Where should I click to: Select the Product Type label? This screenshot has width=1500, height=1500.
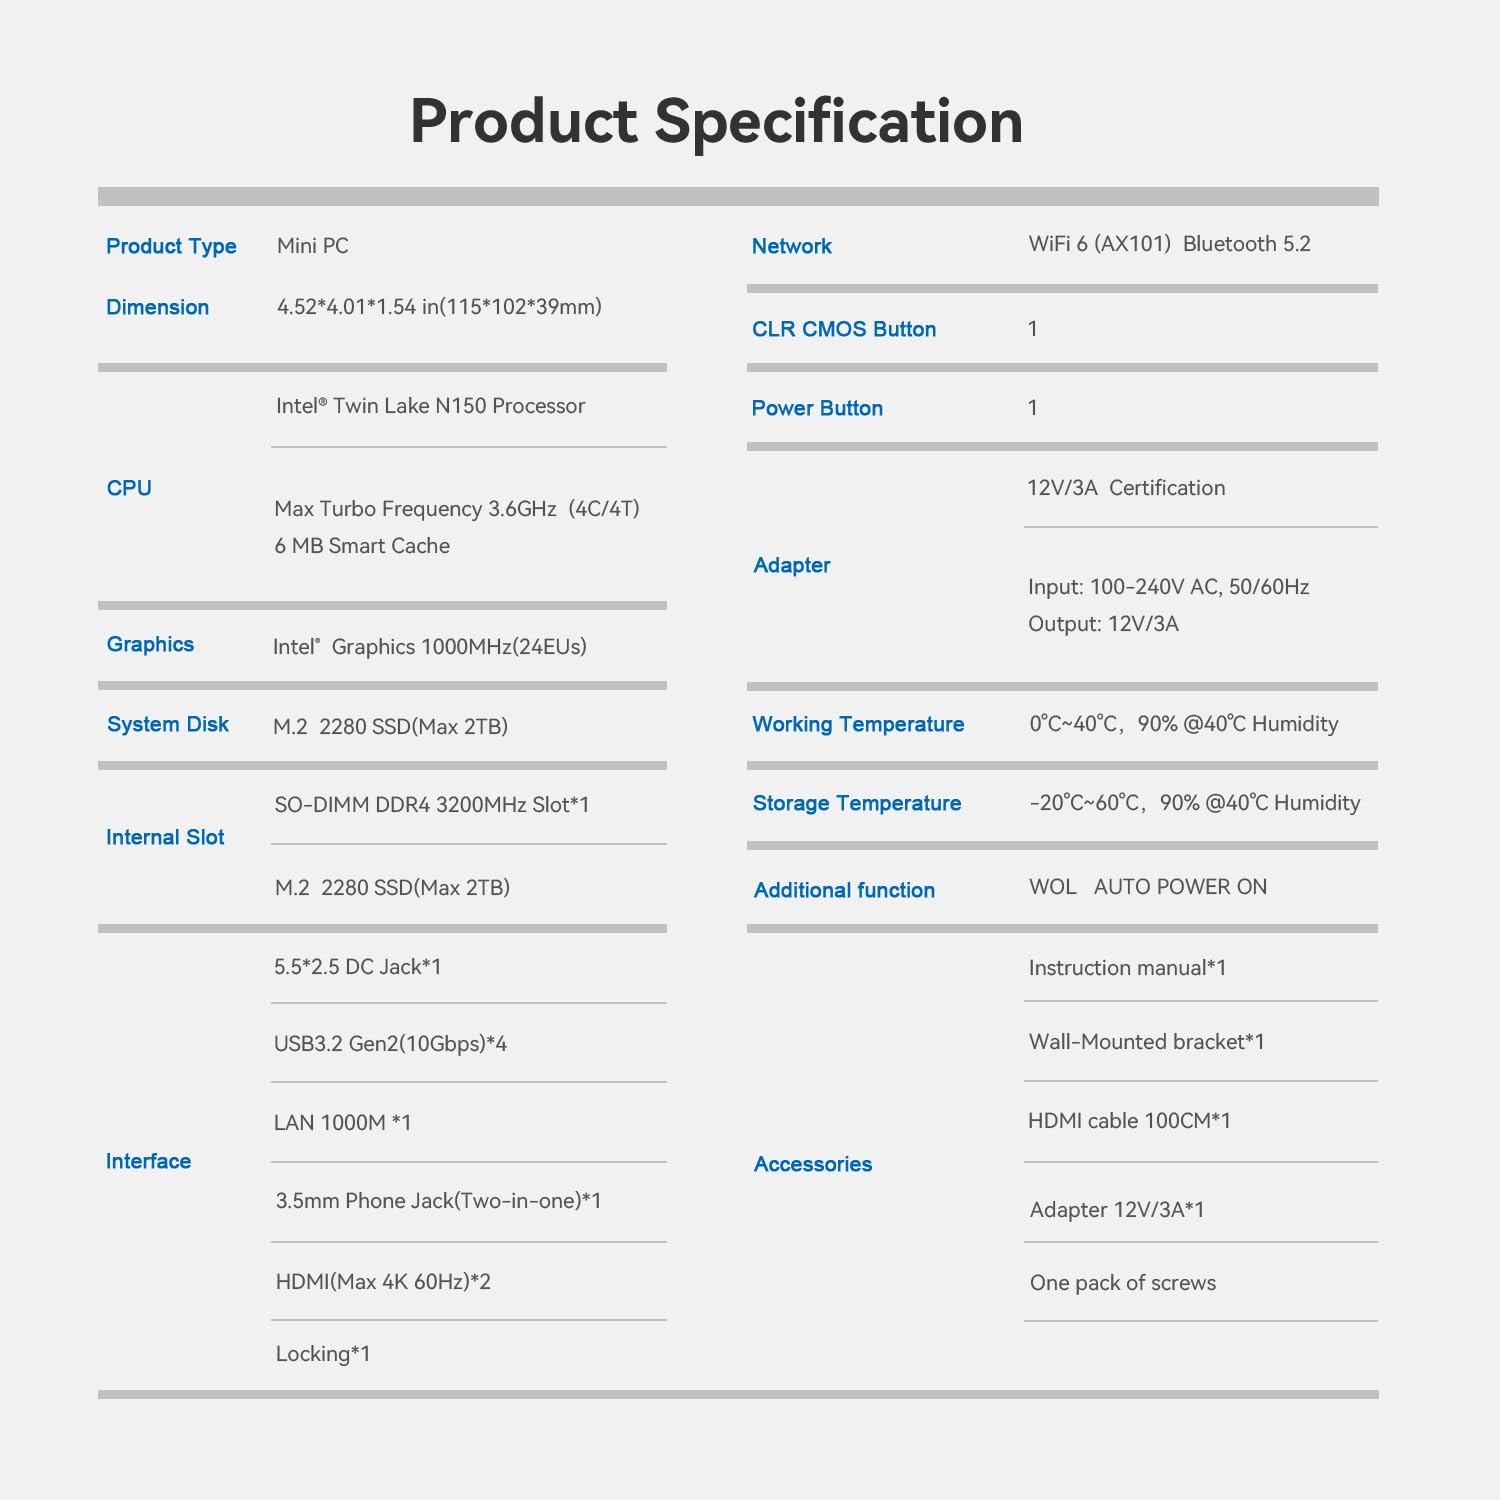point(171,246)
